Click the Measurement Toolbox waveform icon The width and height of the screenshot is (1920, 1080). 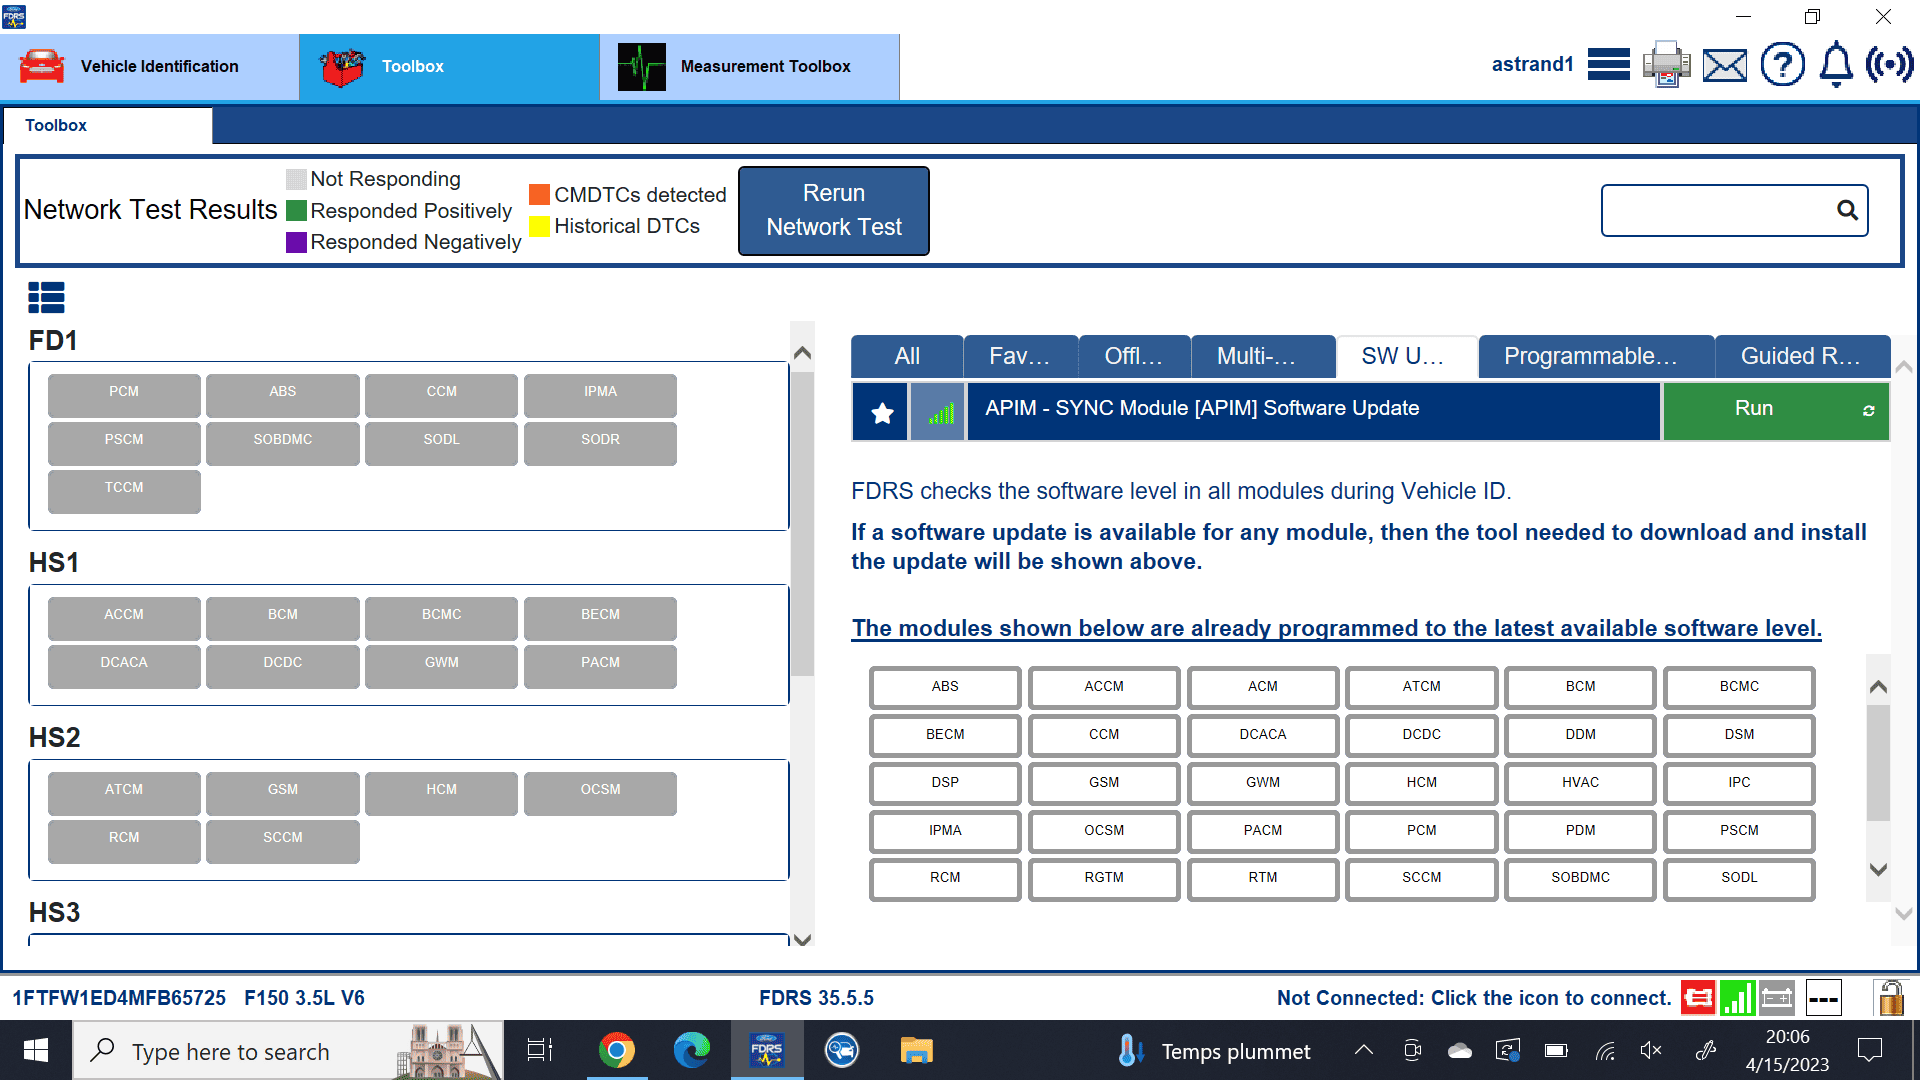642,66
